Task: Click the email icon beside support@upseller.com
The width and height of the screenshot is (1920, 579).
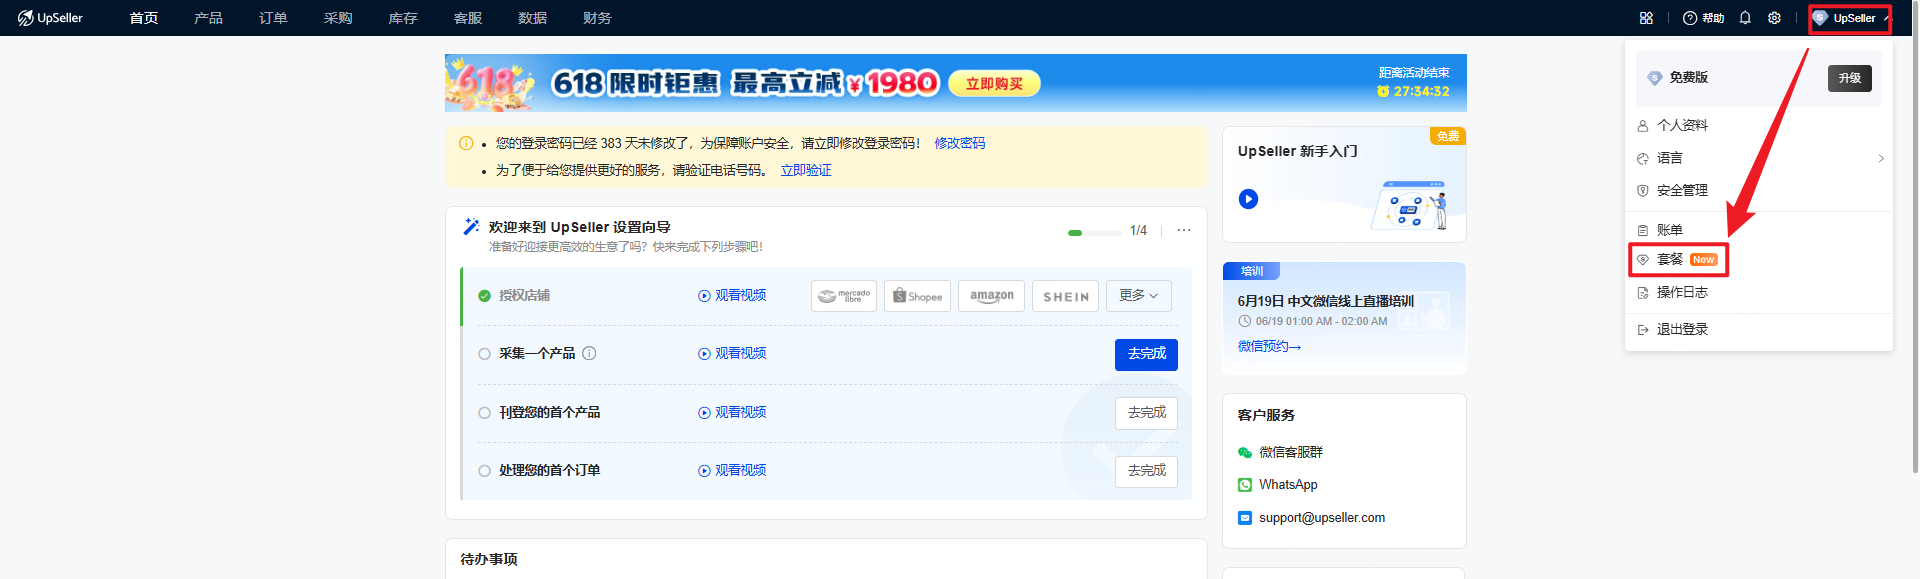Action: [1245, 518]
